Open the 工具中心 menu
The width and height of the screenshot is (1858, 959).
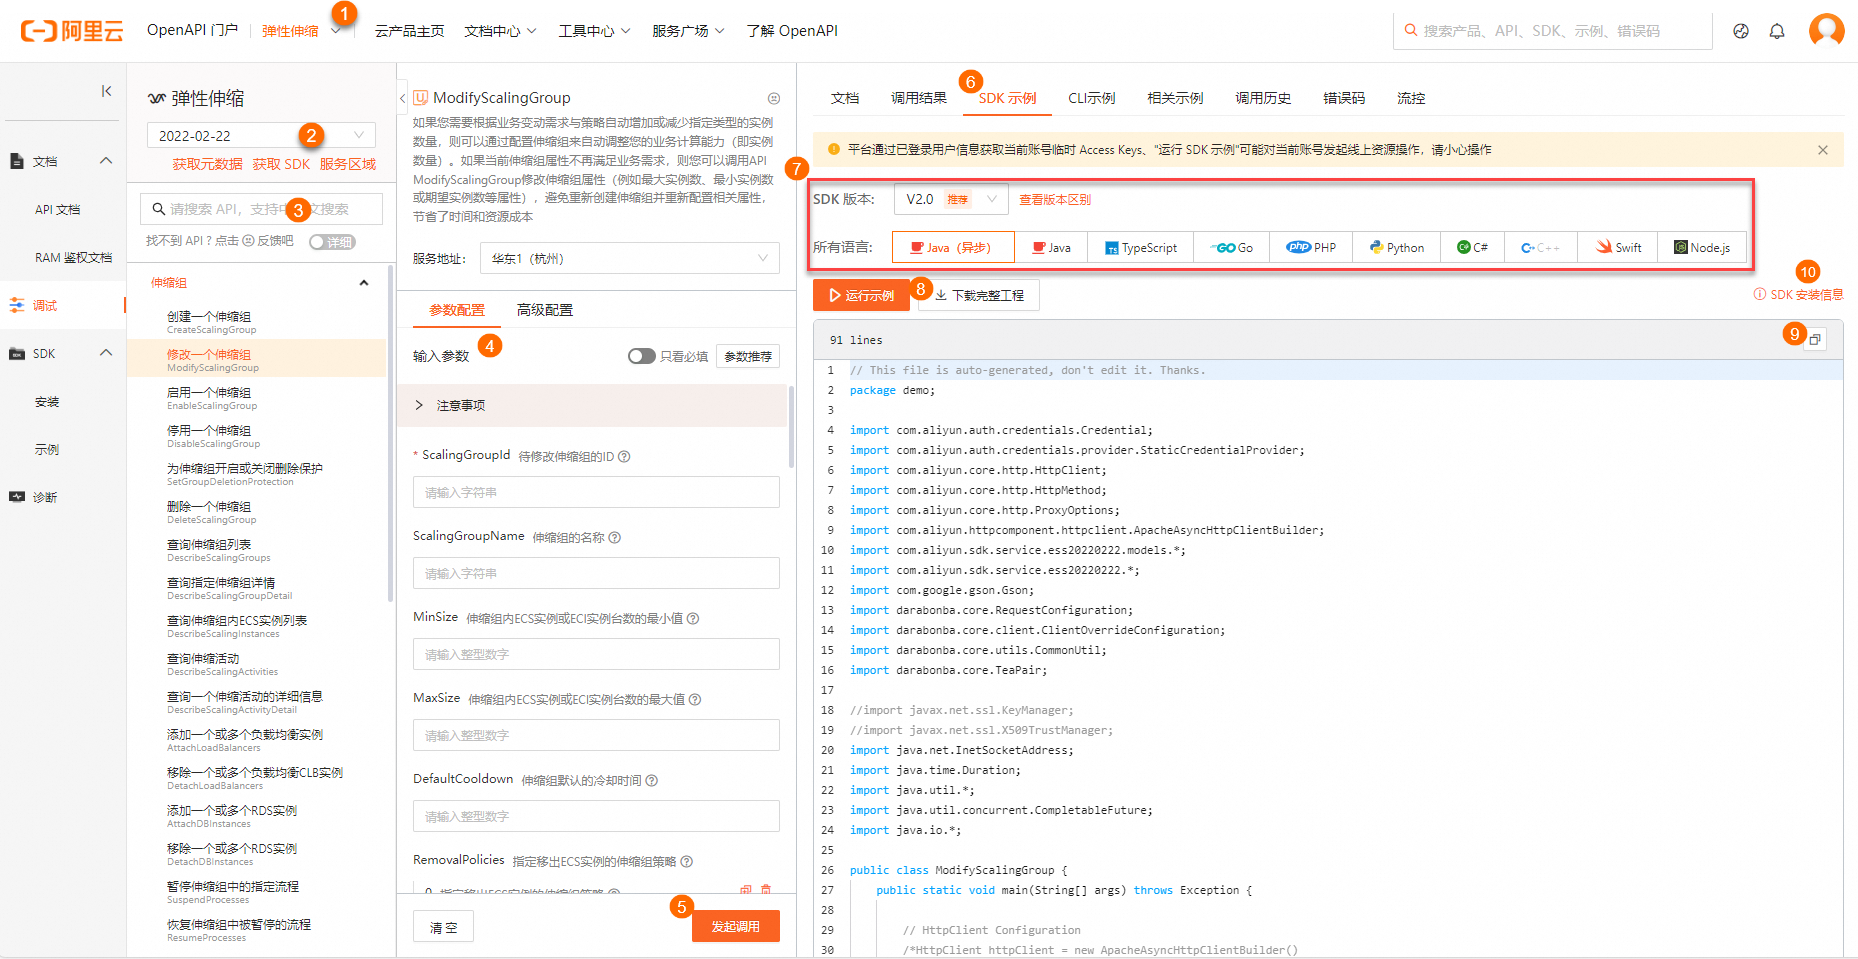coord(594,31)
